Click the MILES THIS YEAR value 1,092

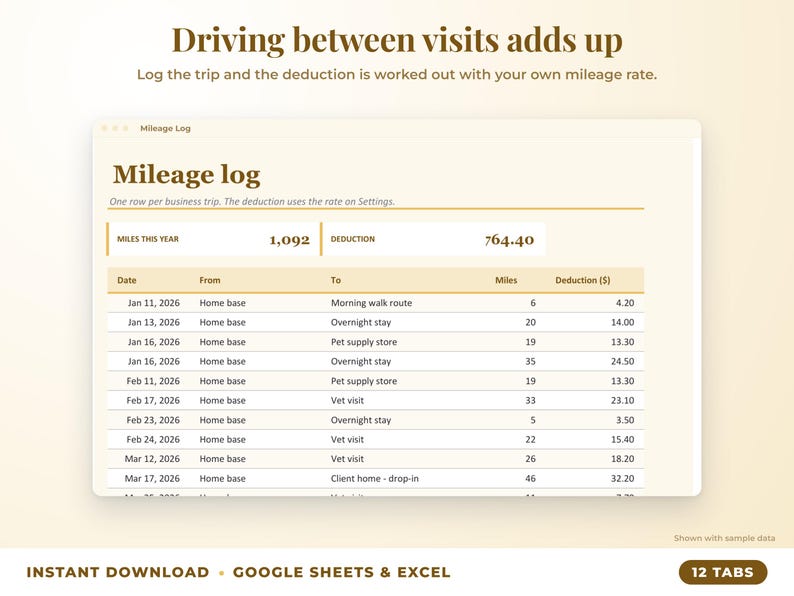(289, 240)
